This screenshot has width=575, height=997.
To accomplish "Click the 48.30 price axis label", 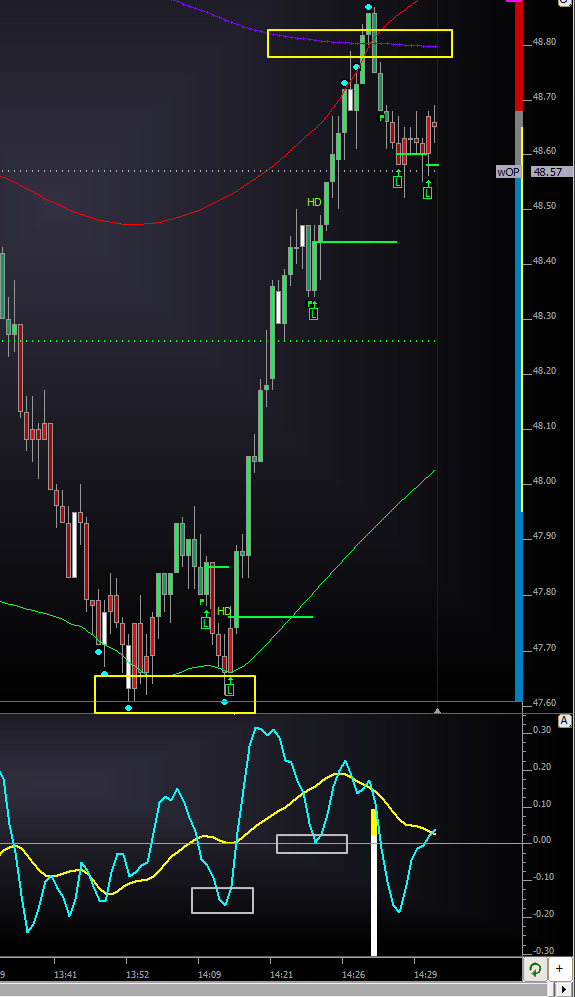I will click(544, 316).
